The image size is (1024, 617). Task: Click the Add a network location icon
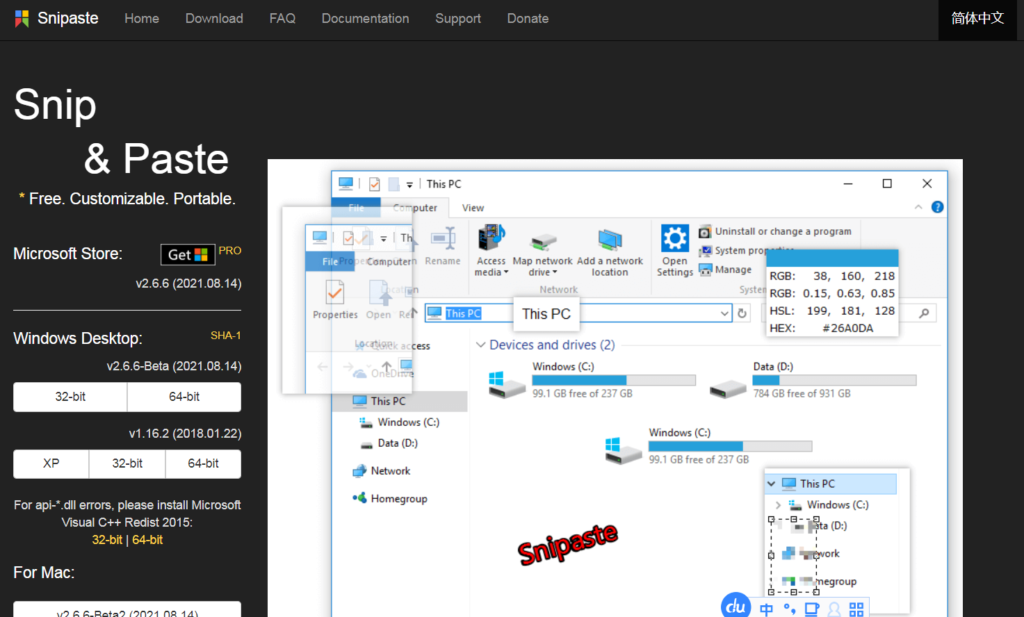pos(609,240)
